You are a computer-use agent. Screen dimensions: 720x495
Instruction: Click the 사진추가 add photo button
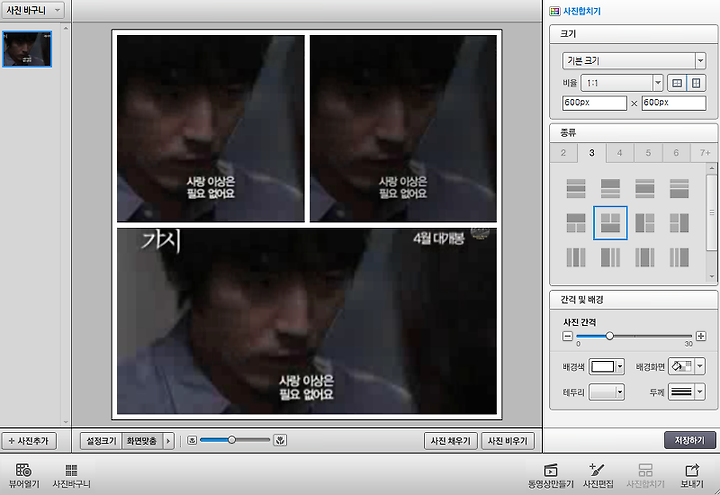(29, 441)
